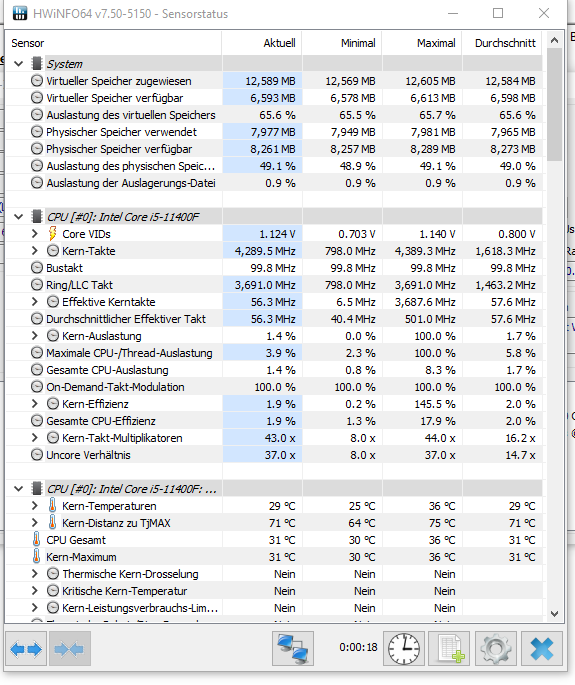The width and height of the screenshot is (575, 685).
Task: Click the collapse-columns arrows button
Action: point(69,649)
